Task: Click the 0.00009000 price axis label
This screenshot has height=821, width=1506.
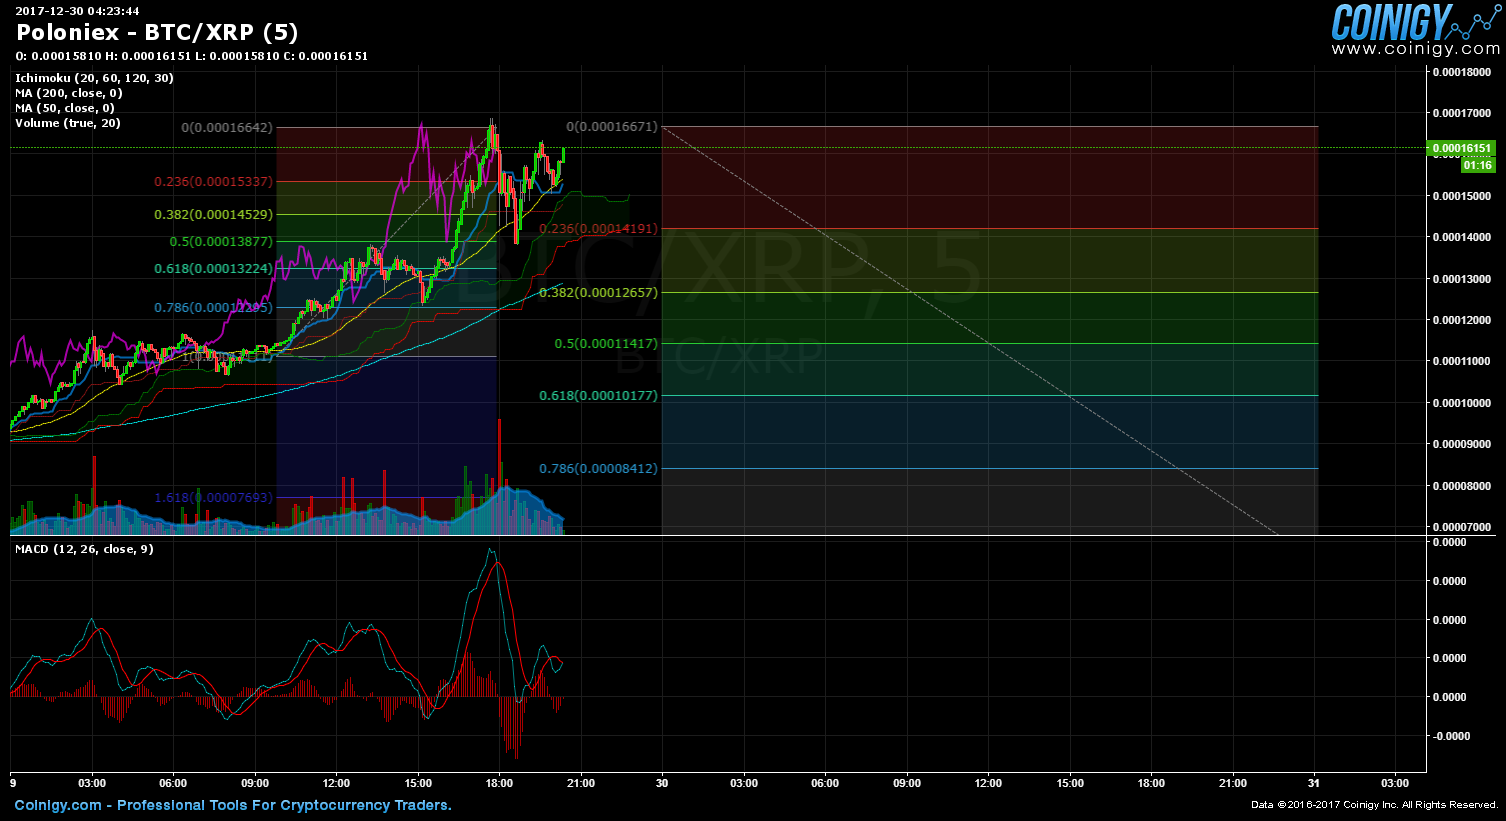Action: [1461, 444]
